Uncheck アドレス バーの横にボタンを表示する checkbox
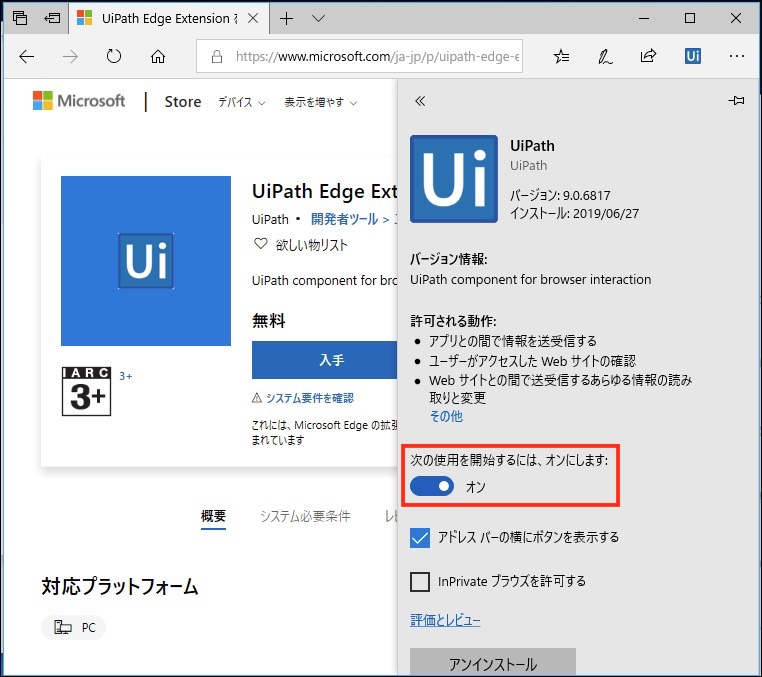This screenshot has width=762, height=677. tap(421, 538)
